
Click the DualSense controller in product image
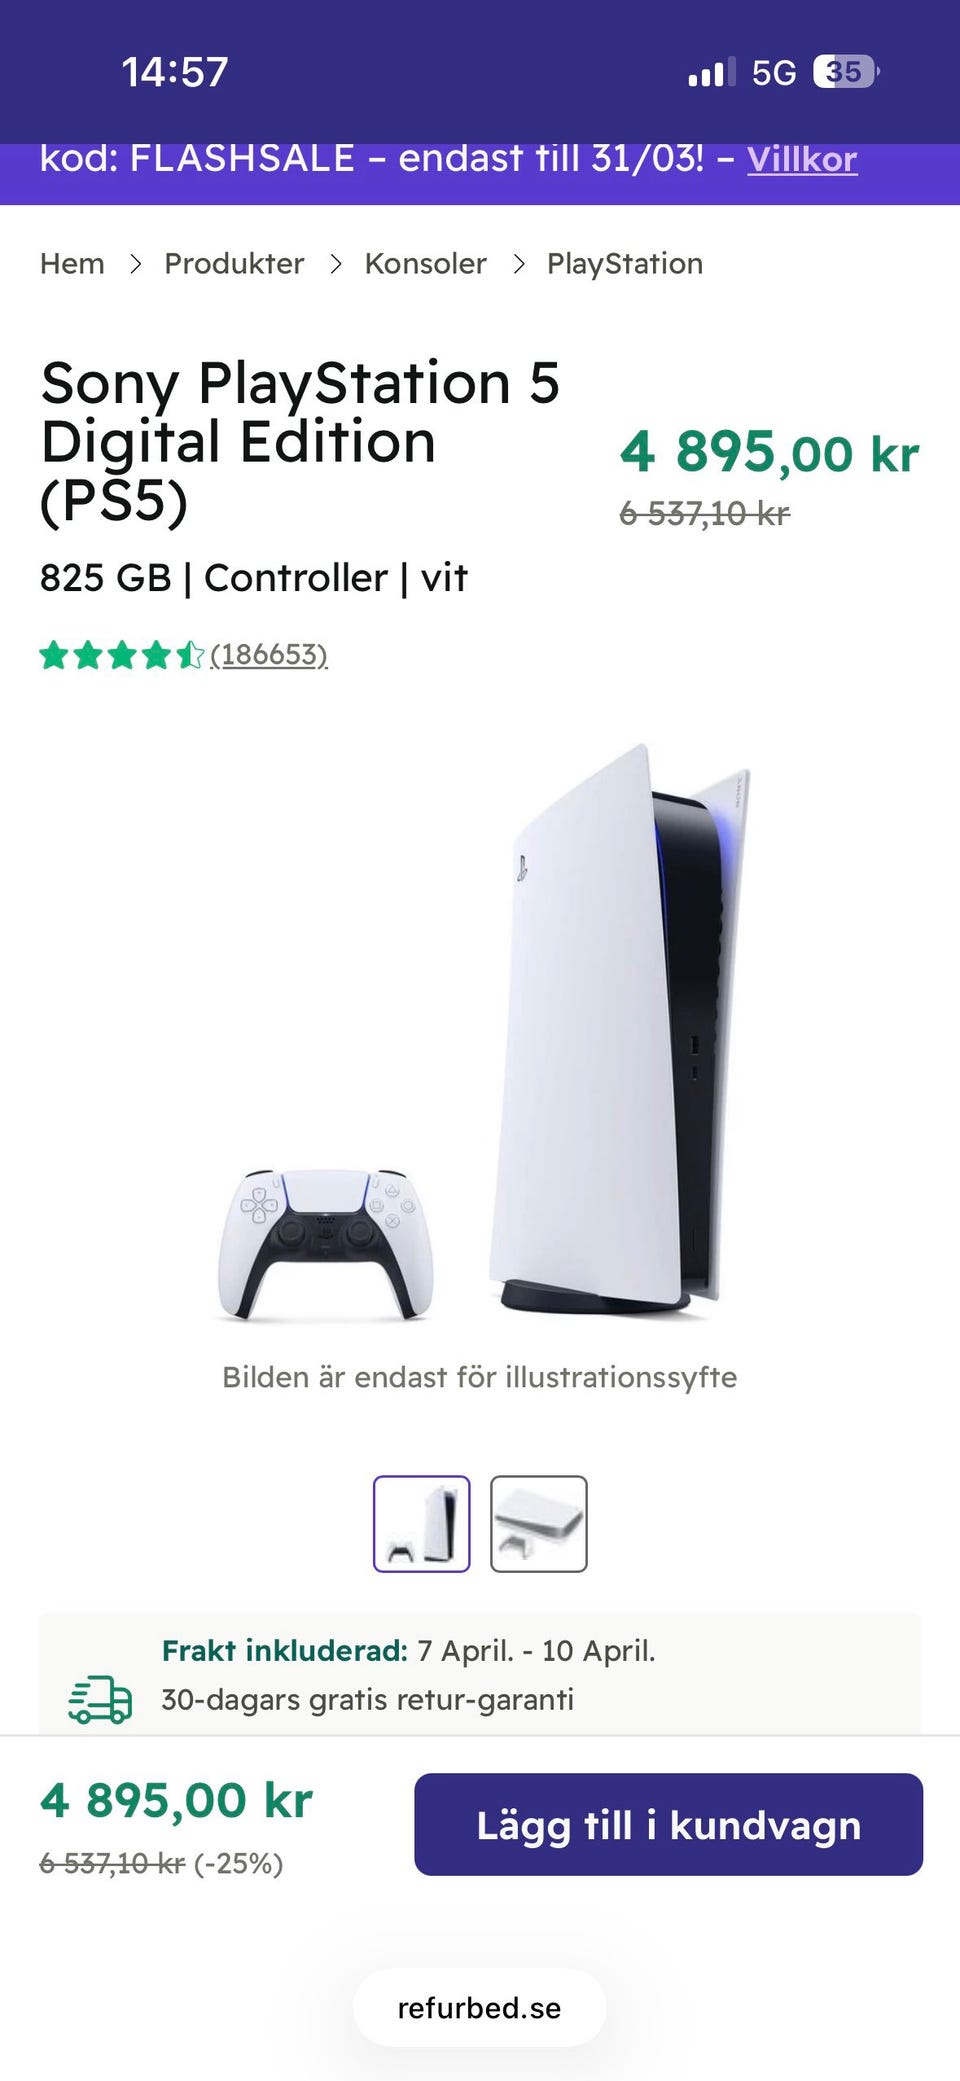325,1244
